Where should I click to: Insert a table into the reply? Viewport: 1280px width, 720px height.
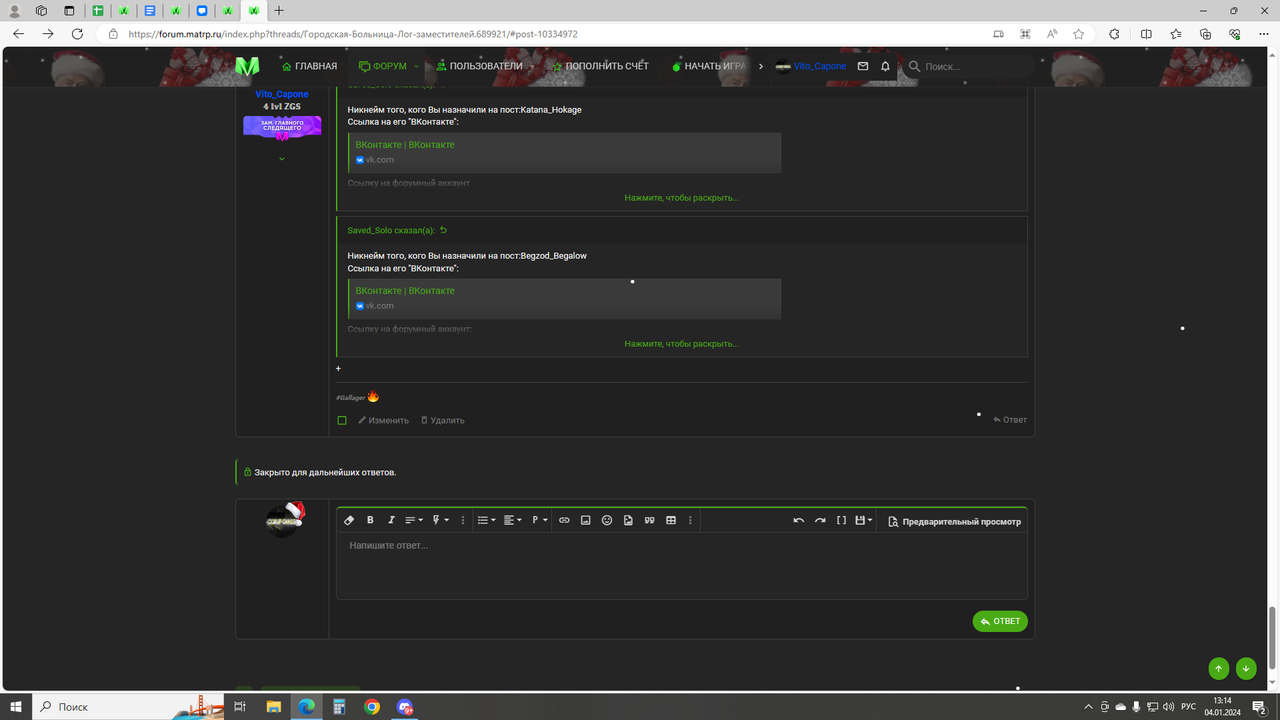point(670,520)
